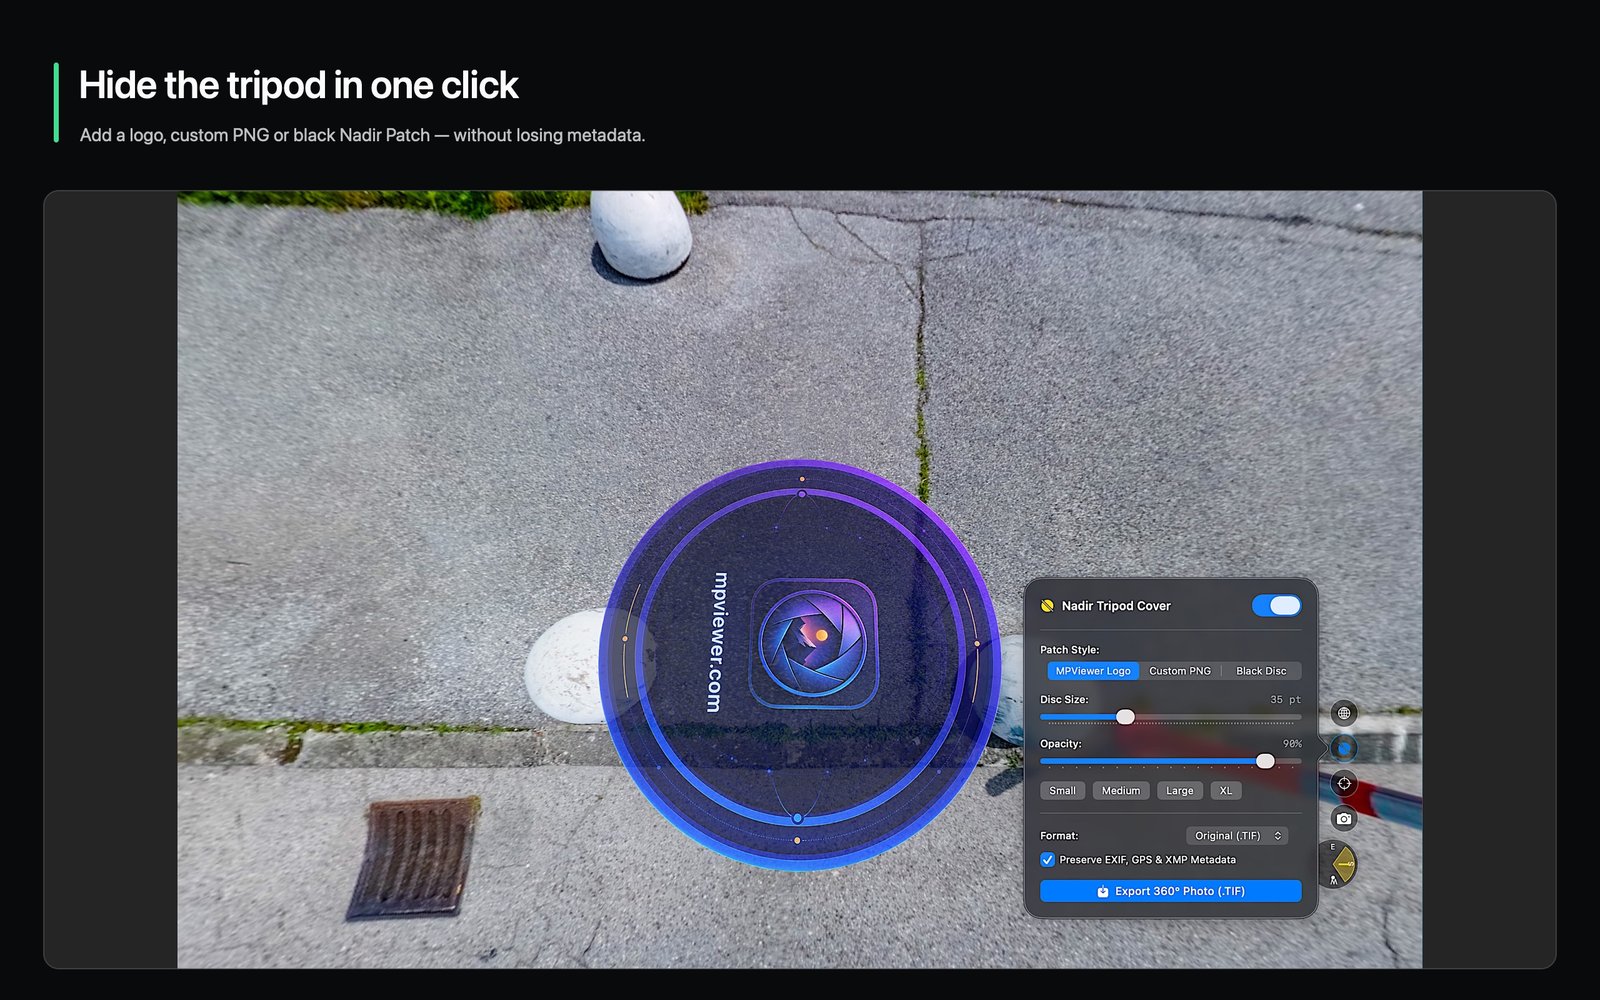The image size is (1600, 1000).
Task: Apply the Medium disc size preset
Action: tap(1121, 791)
